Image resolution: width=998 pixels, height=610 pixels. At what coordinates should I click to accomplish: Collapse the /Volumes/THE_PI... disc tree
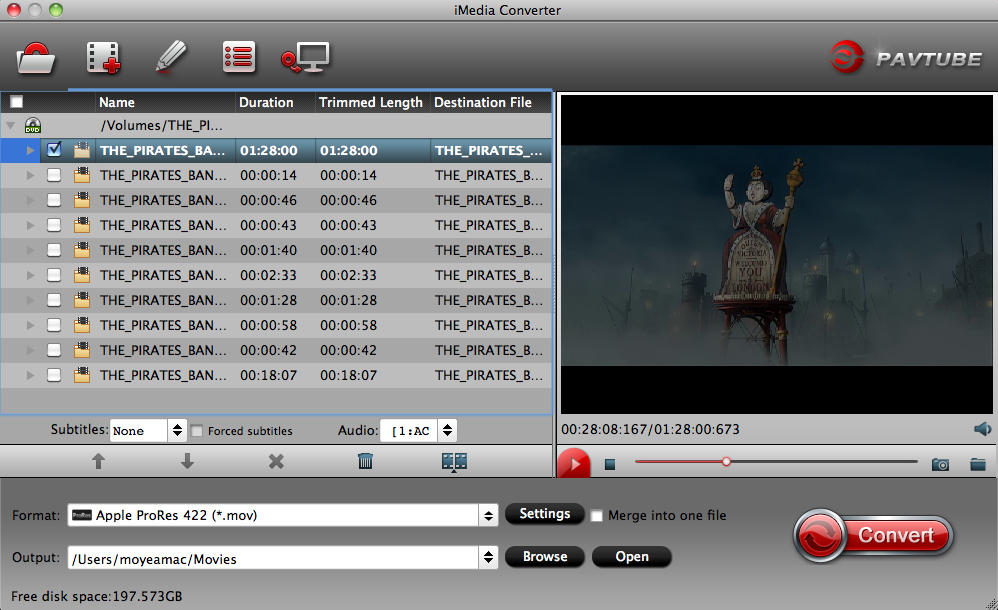coord(11,125)
